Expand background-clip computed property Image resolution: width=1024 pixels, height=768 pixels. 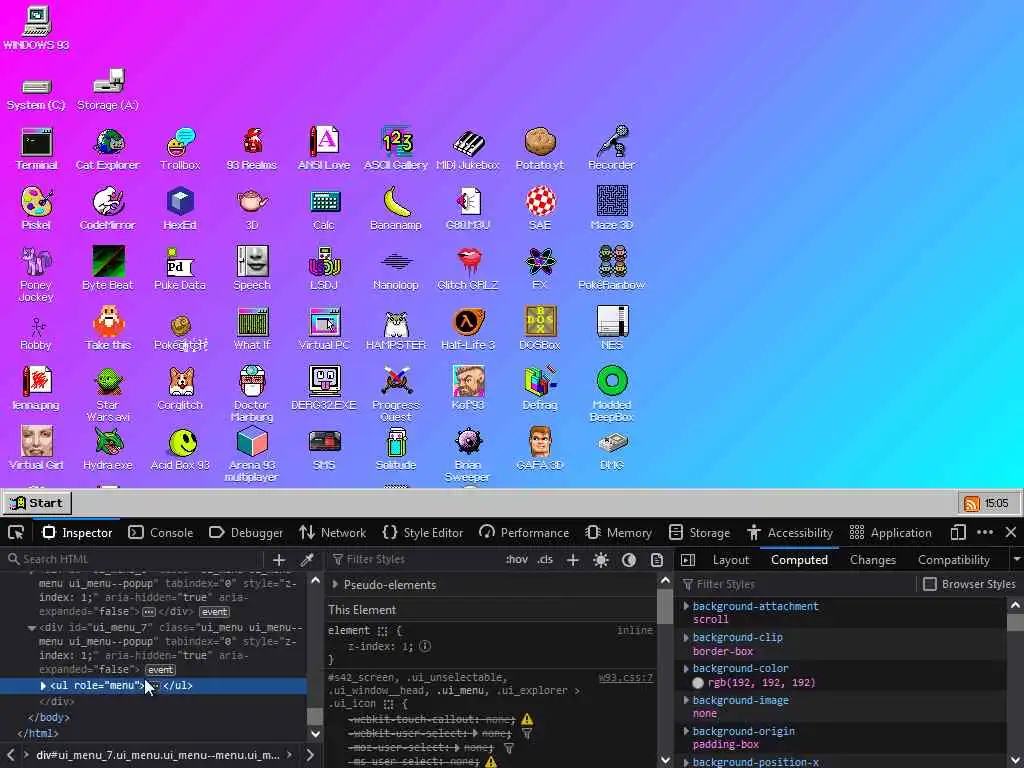pyautogui.click(x=686, y=637)
